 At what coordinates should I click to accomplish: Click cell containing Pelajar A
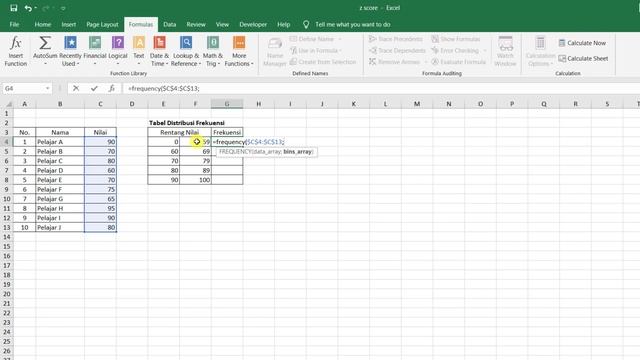pos(60,142)
